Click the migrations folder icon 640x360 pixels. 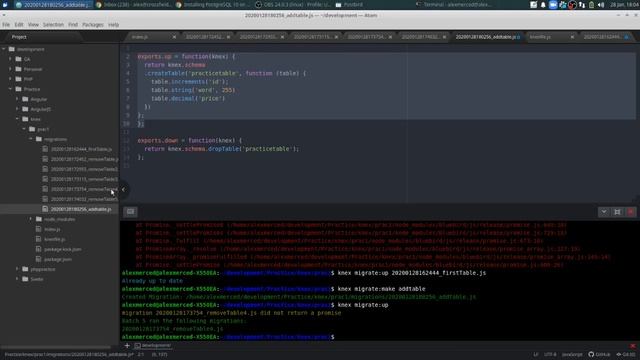click(39, 139)
